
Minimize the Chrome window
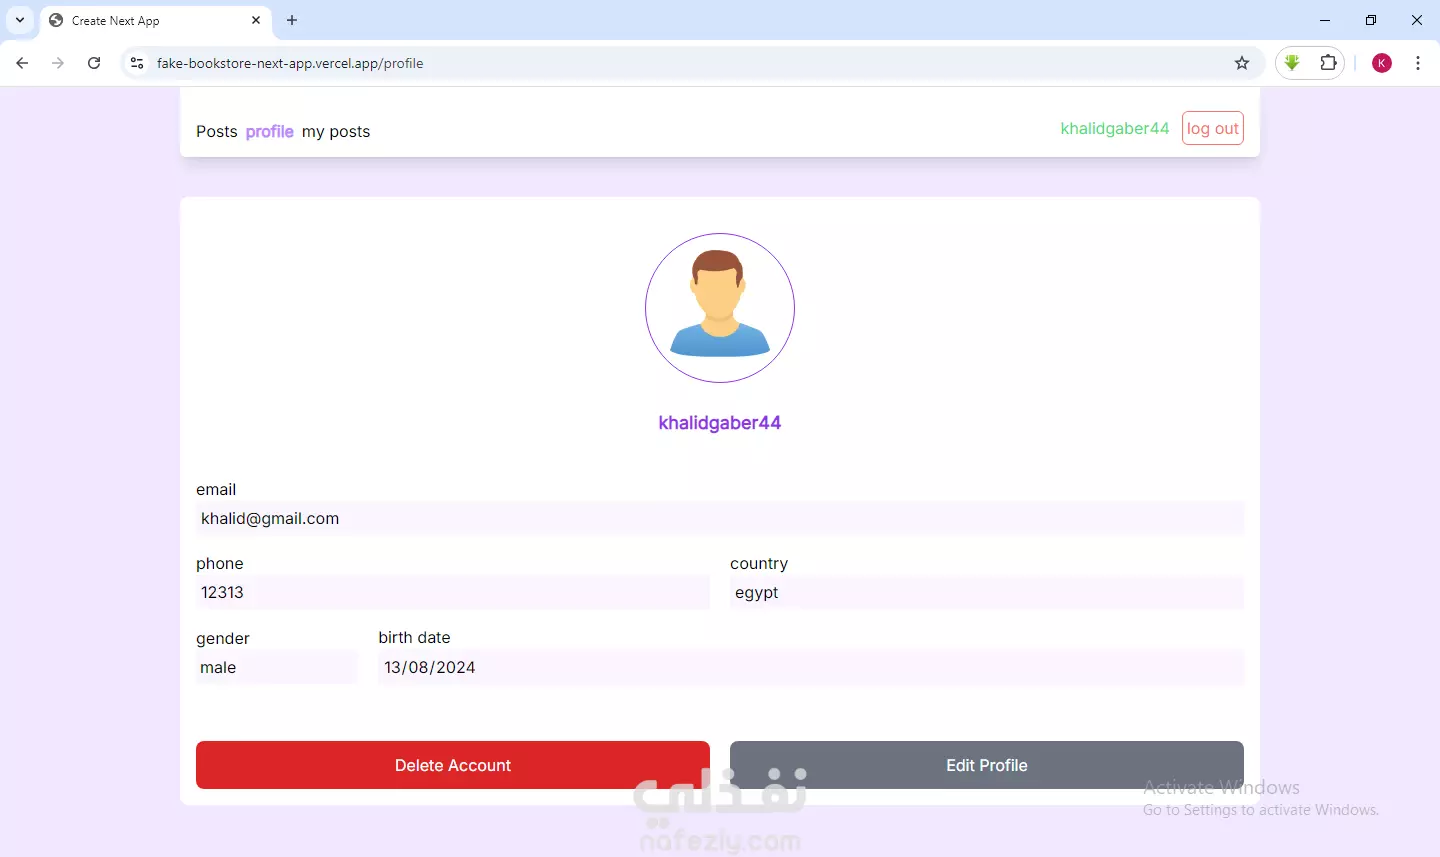point(1325,20)
